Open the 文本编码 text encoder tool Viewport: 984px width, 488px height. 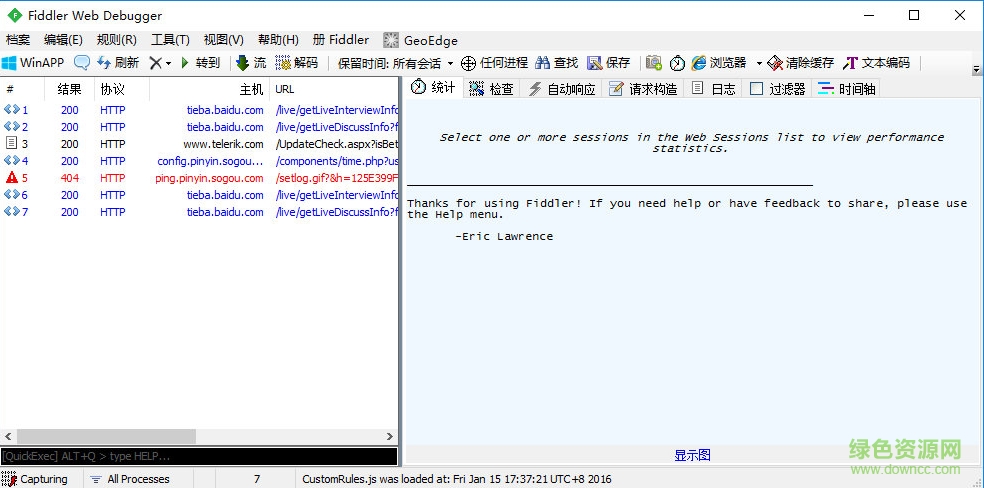point(876,63)
